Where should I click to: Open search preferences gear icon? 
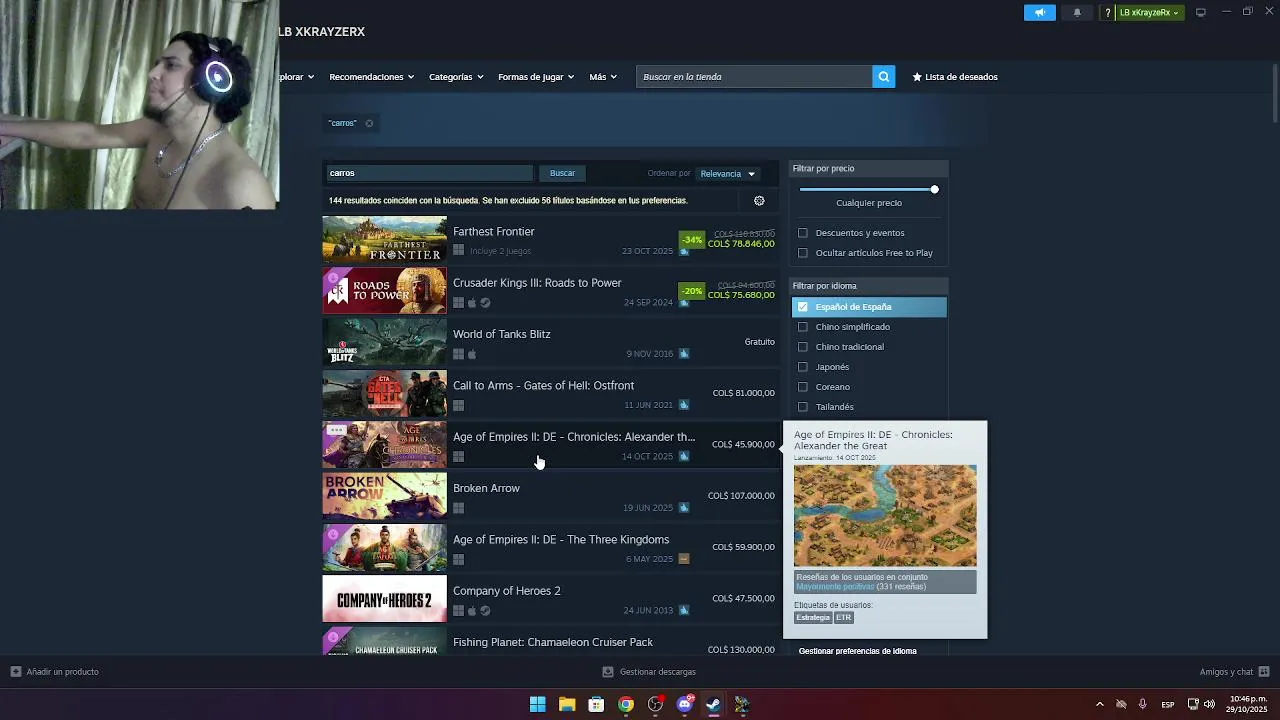point(759,200)
